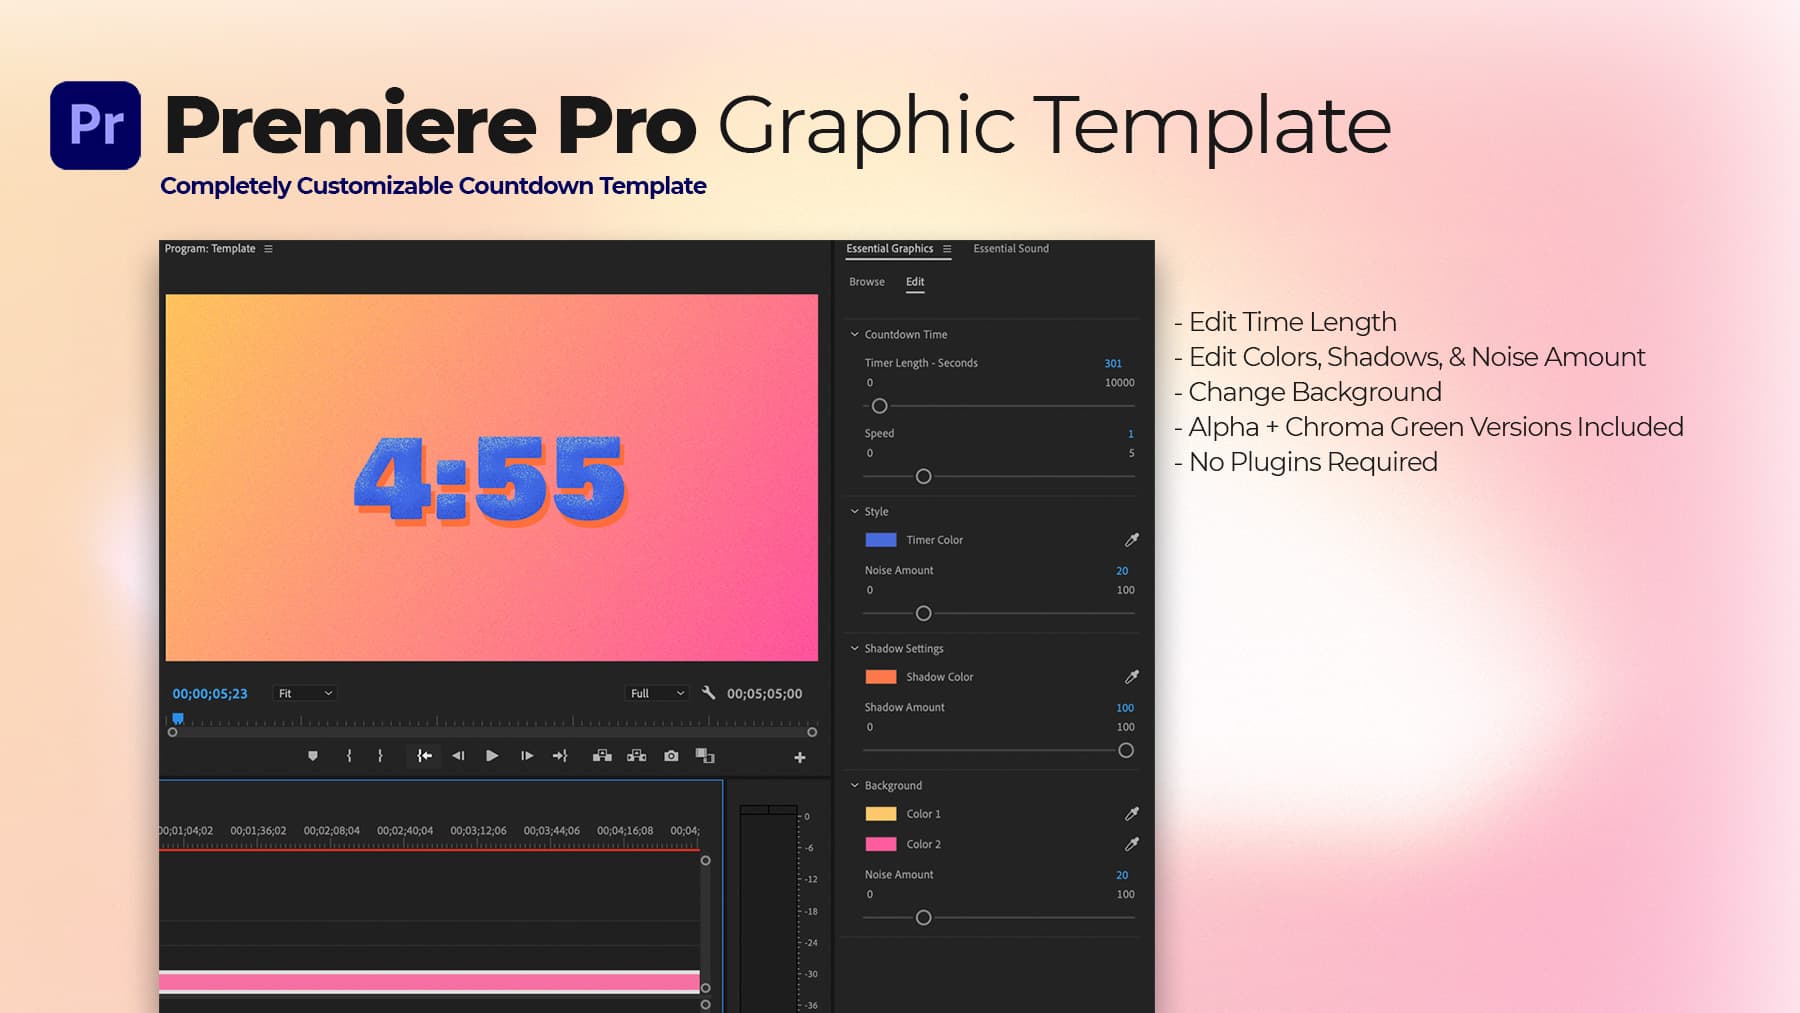Open the Fit zoom level dropdown
1800x1013 pixels.
(x=305, y=693)
